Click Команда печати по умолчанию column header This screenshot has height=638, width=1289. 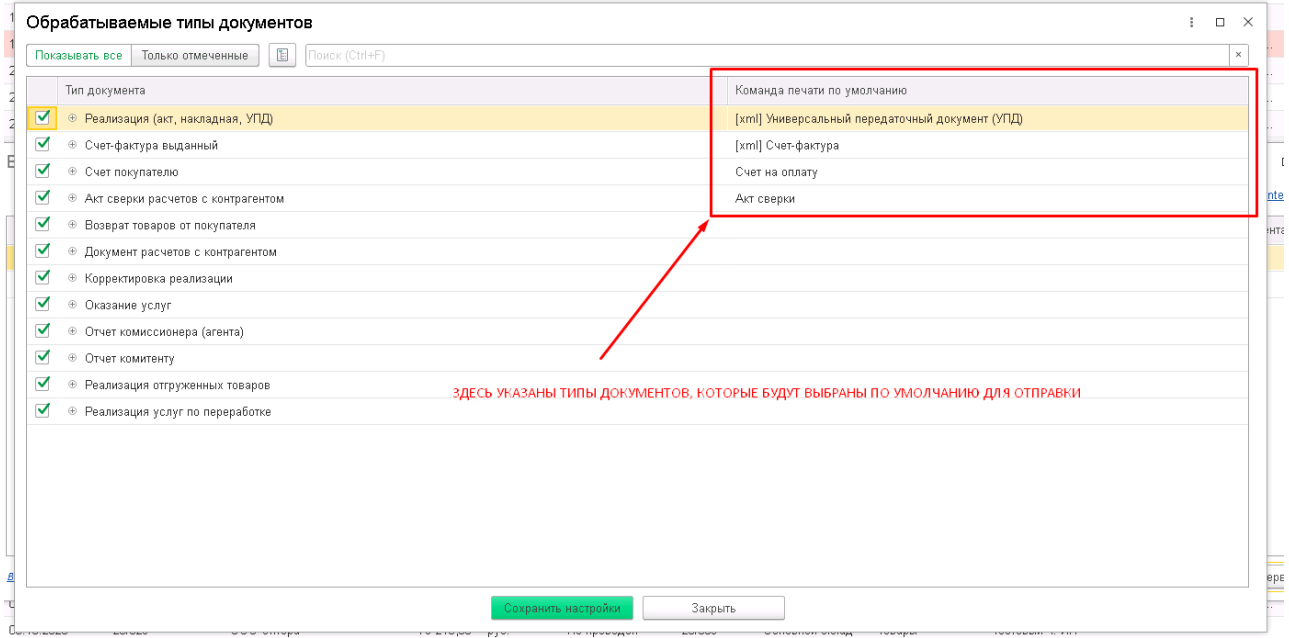click(988, 91)
